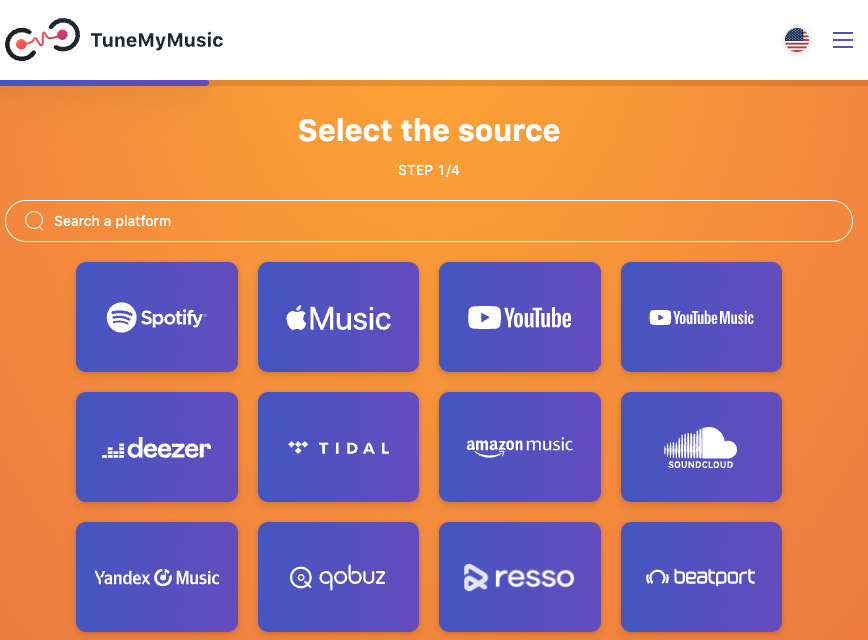Click the TuneMyMusic logo icon
Image resolution: width=868 pixels, height=640 pixels.
(x=42, y=40)
